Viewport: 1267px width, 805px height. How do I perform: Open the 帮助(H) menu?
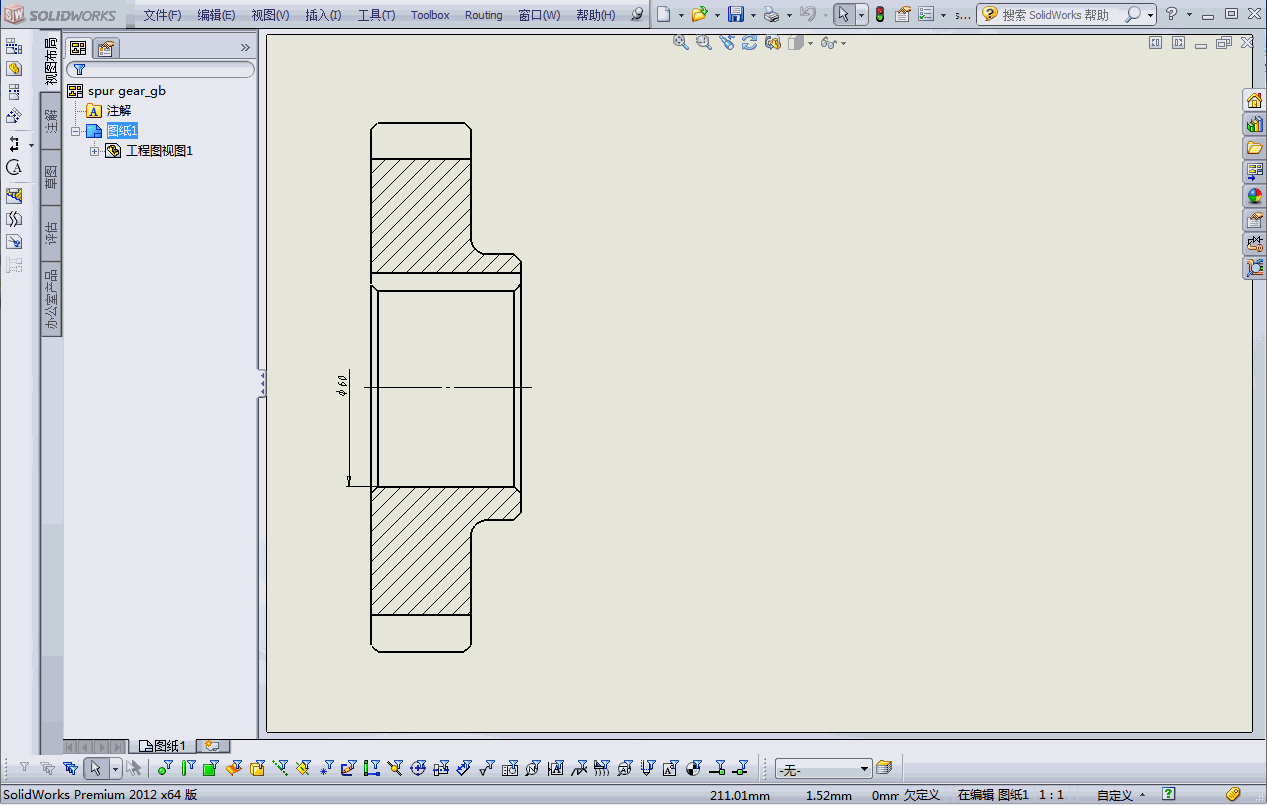(x=596, y=15)
